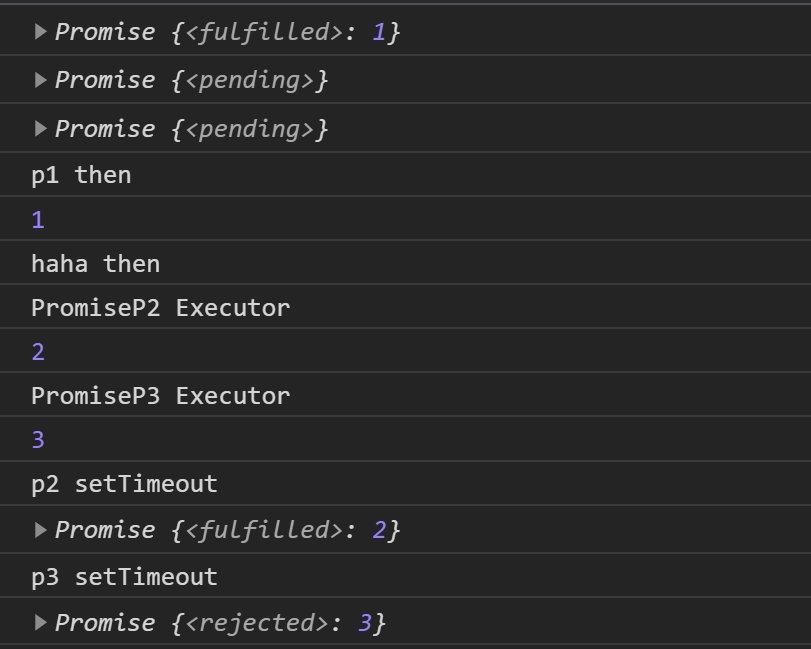The width and height of the screenshot is (811, 649).
Task: Click the logged number 1 output
Action: [38, 220]
